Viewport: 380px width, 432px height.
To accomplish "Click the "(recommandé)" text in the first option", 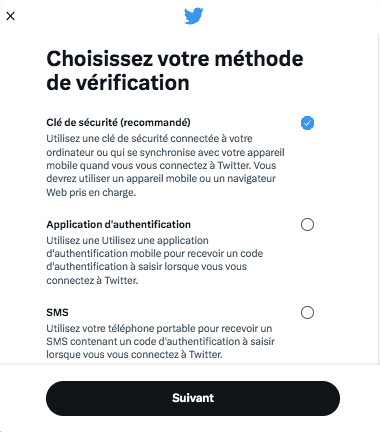I will point(155,122).
